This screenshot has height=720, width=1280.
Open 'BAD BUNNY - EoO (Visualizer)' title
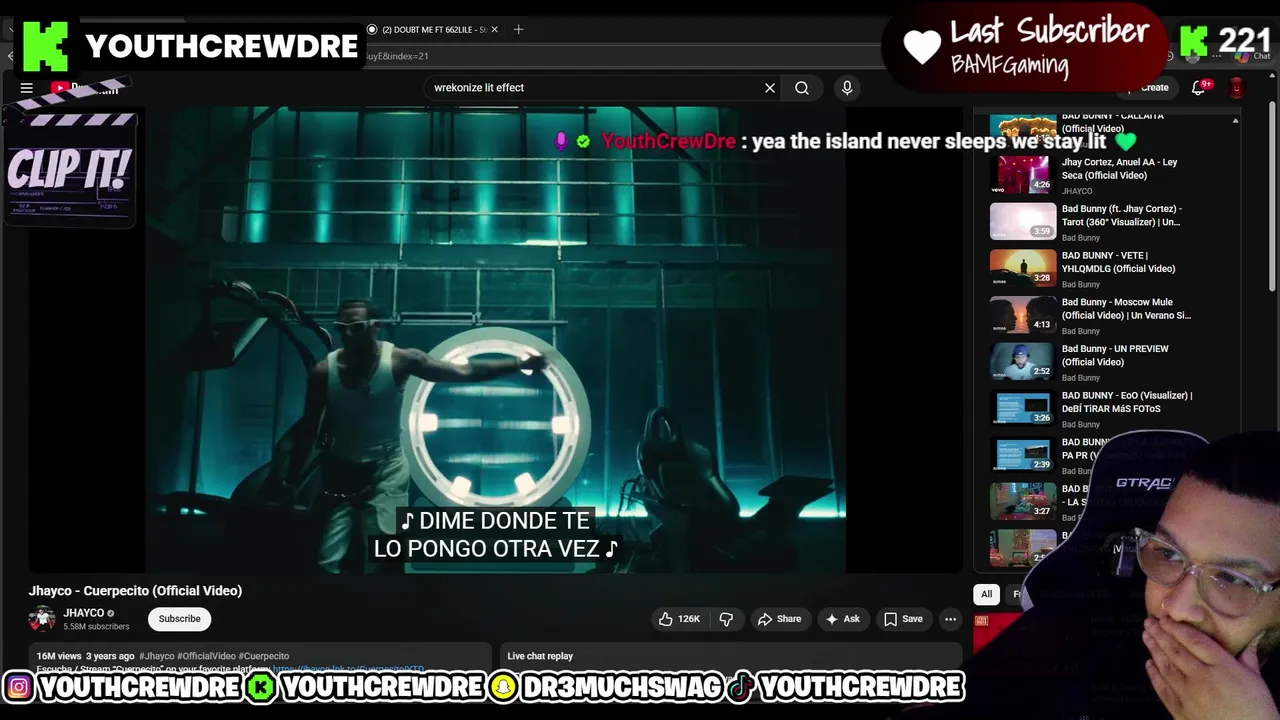(1127, 402)
